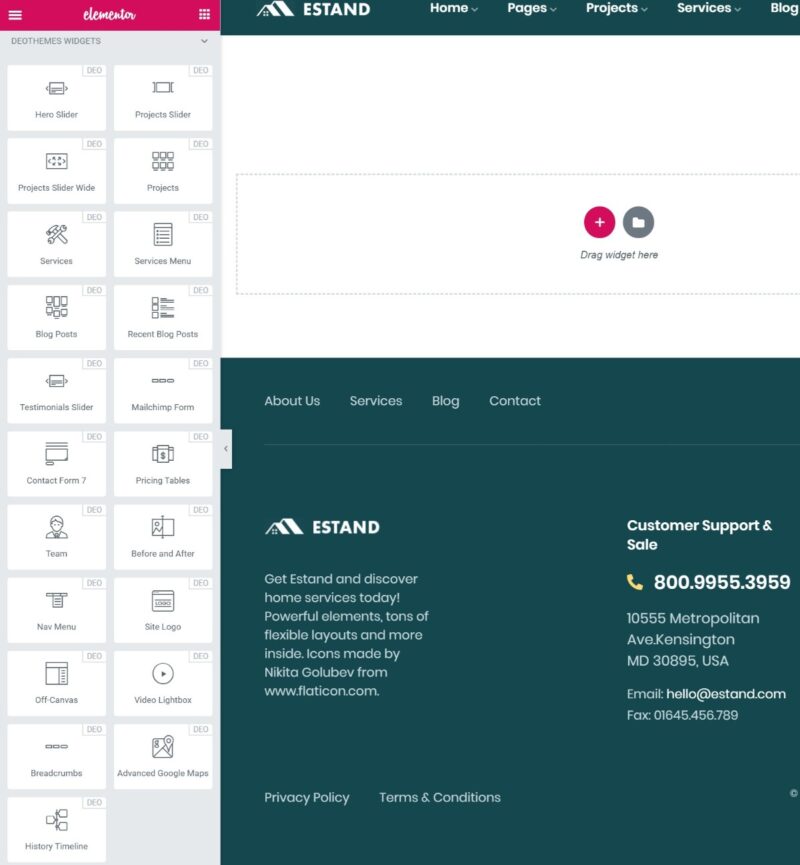Select the Contact Form 7 widget

tap(56, 463)
